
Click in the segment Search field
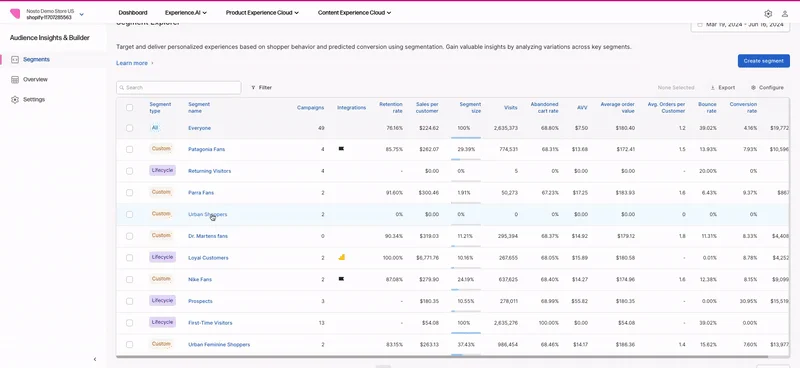pos(179,88)
